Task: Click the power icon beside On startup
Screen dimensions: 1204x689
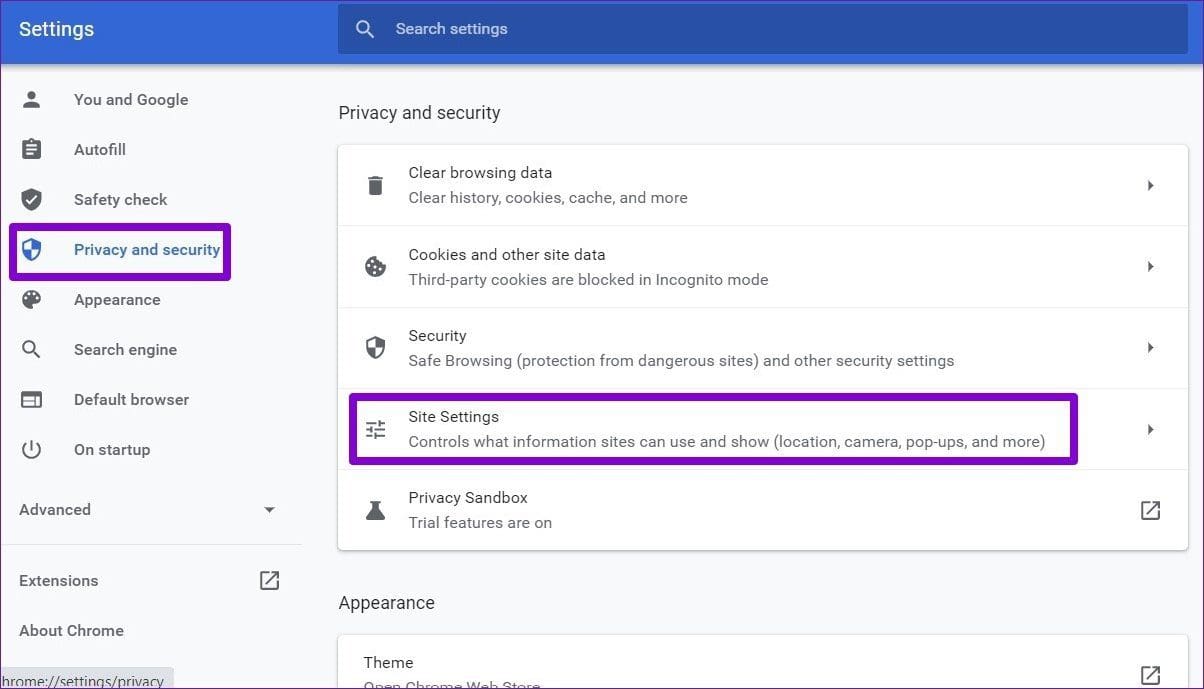Action: (32, 449)
